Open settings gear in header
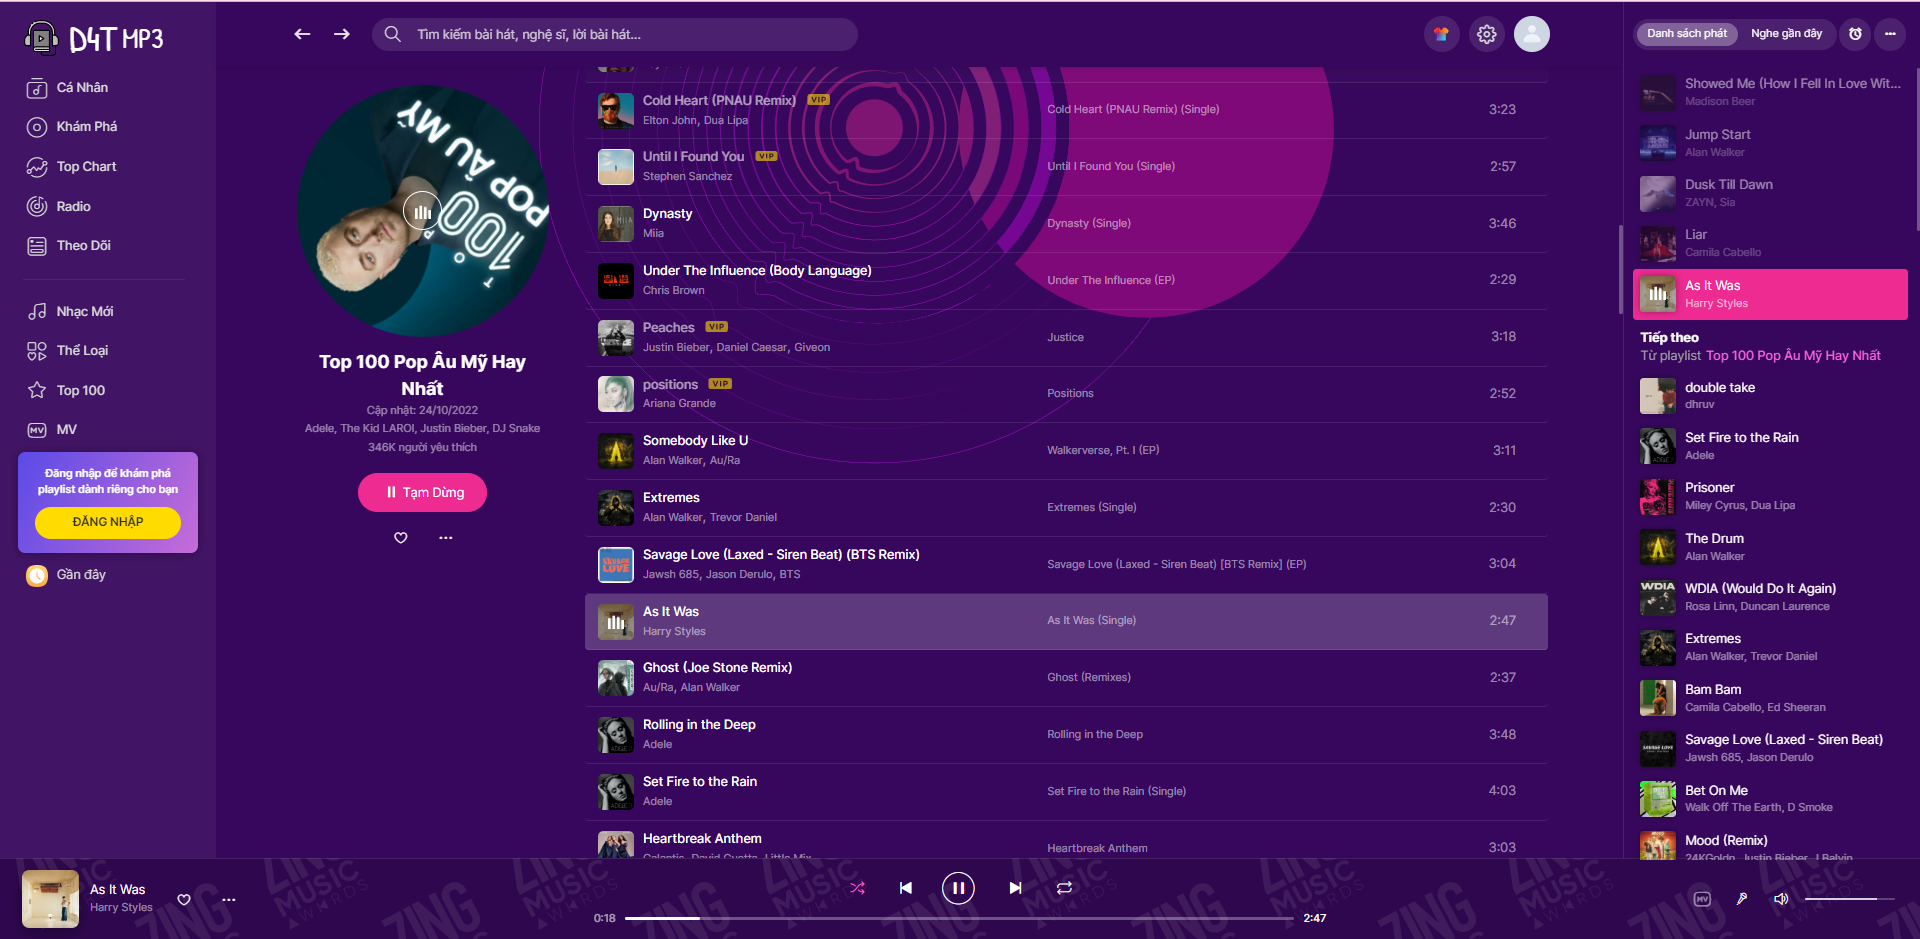The width and height of the screenshot is (1920, 939). (x=1487, y=34)
